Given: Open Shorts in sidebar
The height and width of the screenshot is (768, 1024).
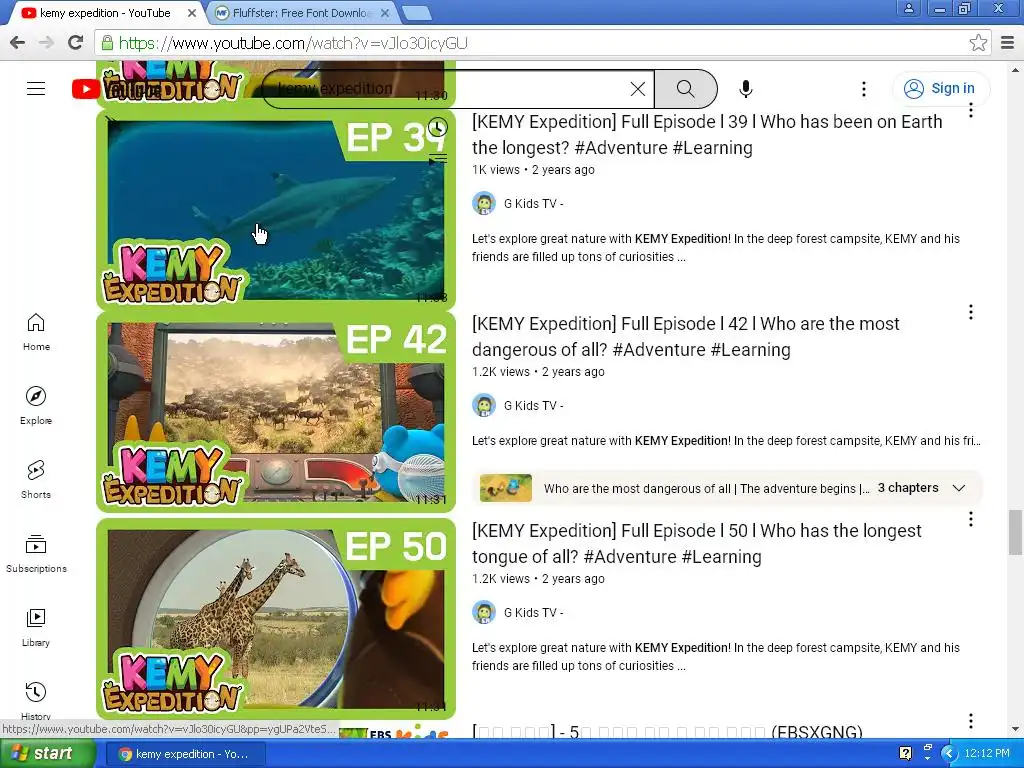Looking at the screenshot, I should [36, 479].
